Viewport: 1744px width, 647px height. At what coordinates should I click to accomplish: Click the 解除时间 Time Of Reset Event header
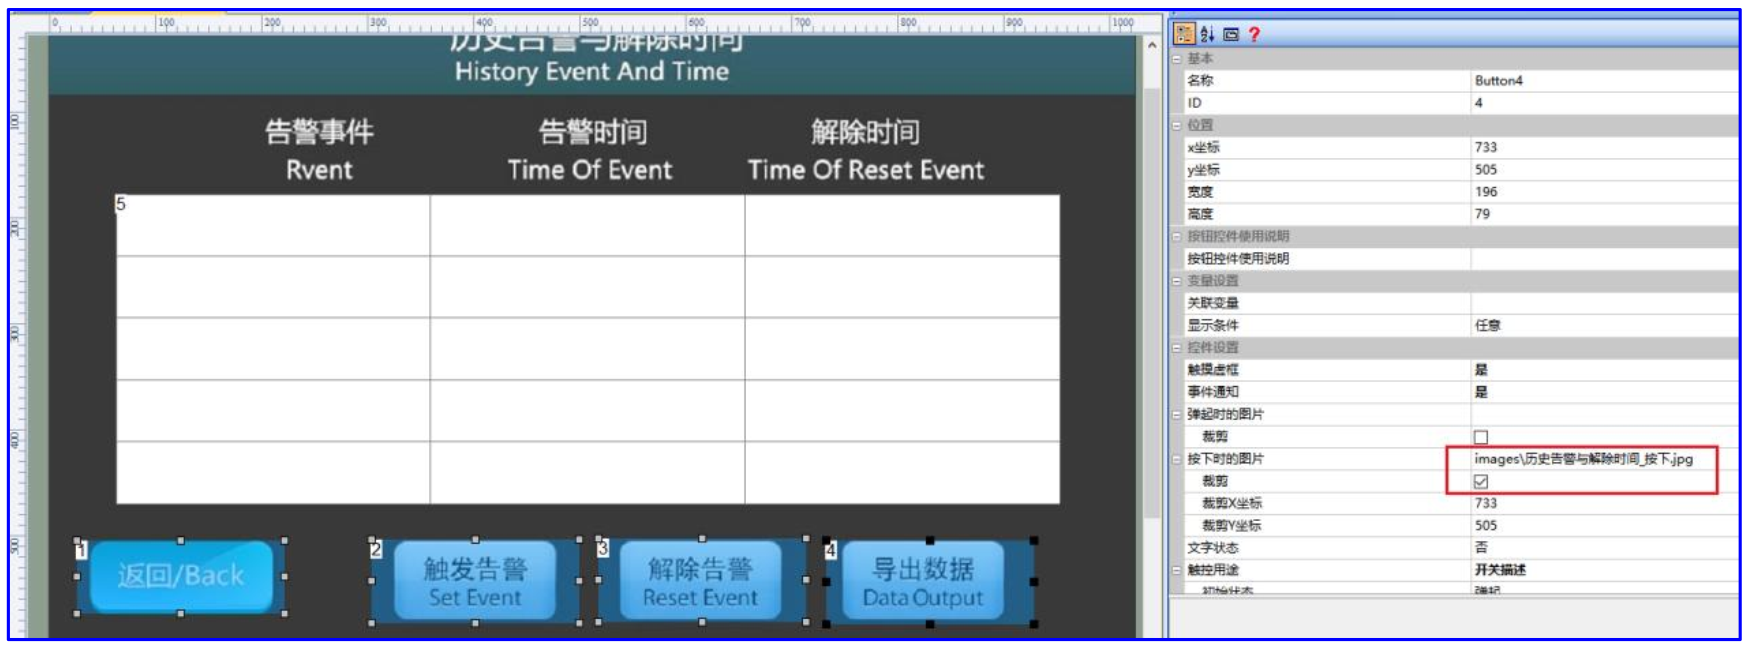click(x=866, y=150)
